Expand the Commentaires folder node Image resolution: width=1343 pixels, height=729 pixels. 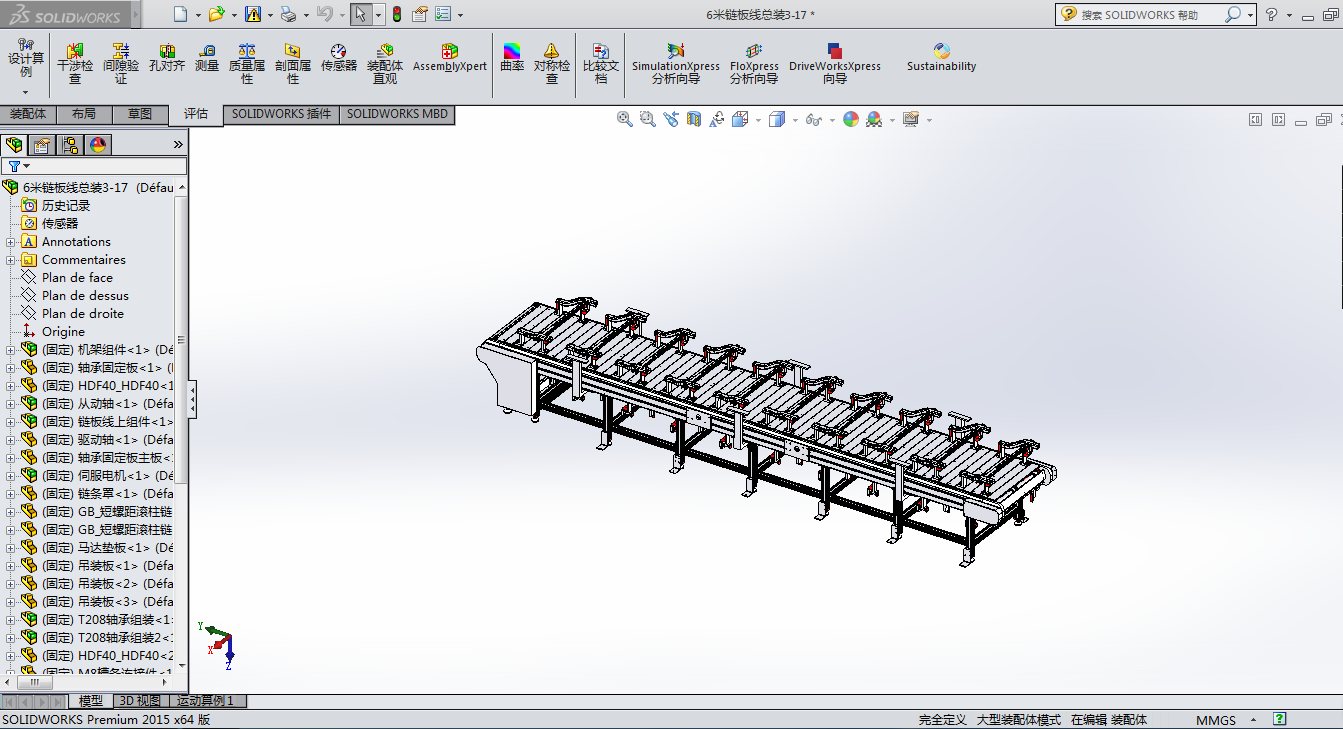11,260
